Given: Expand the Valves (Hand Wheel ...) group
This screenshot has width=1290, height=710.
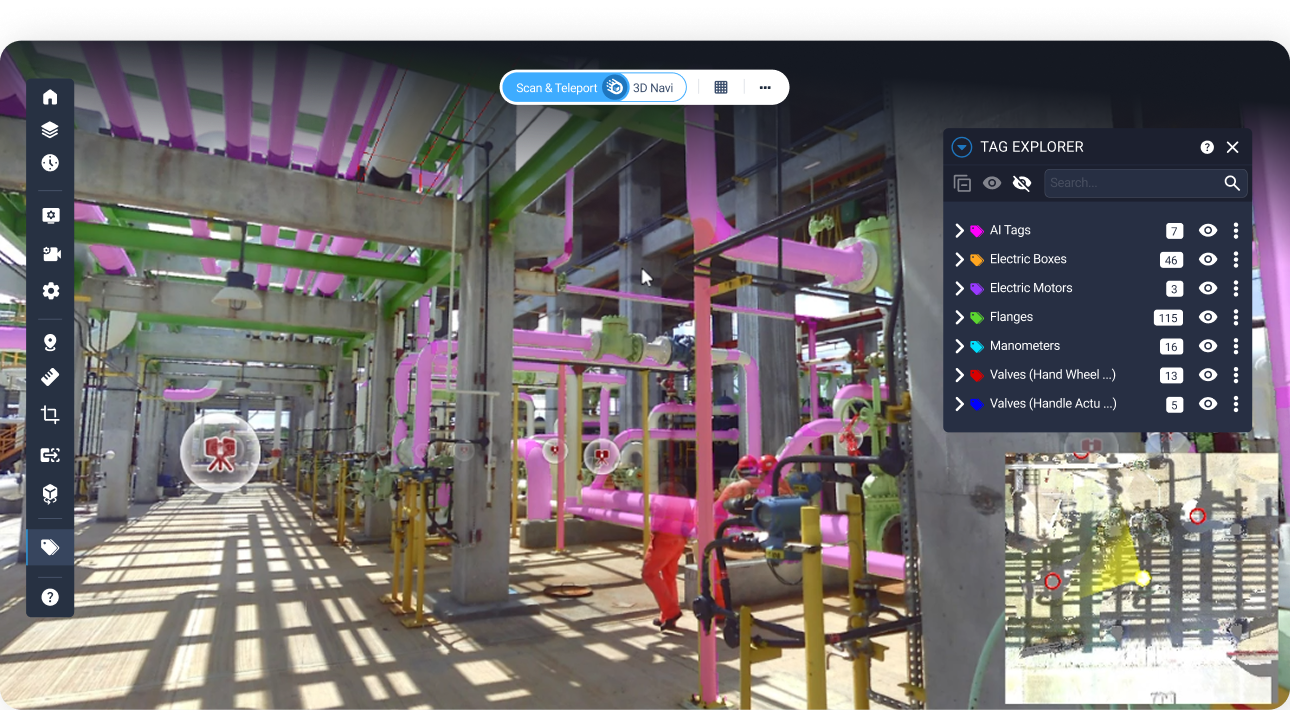Looking at the screenshot, I should (x=959, y=375).
